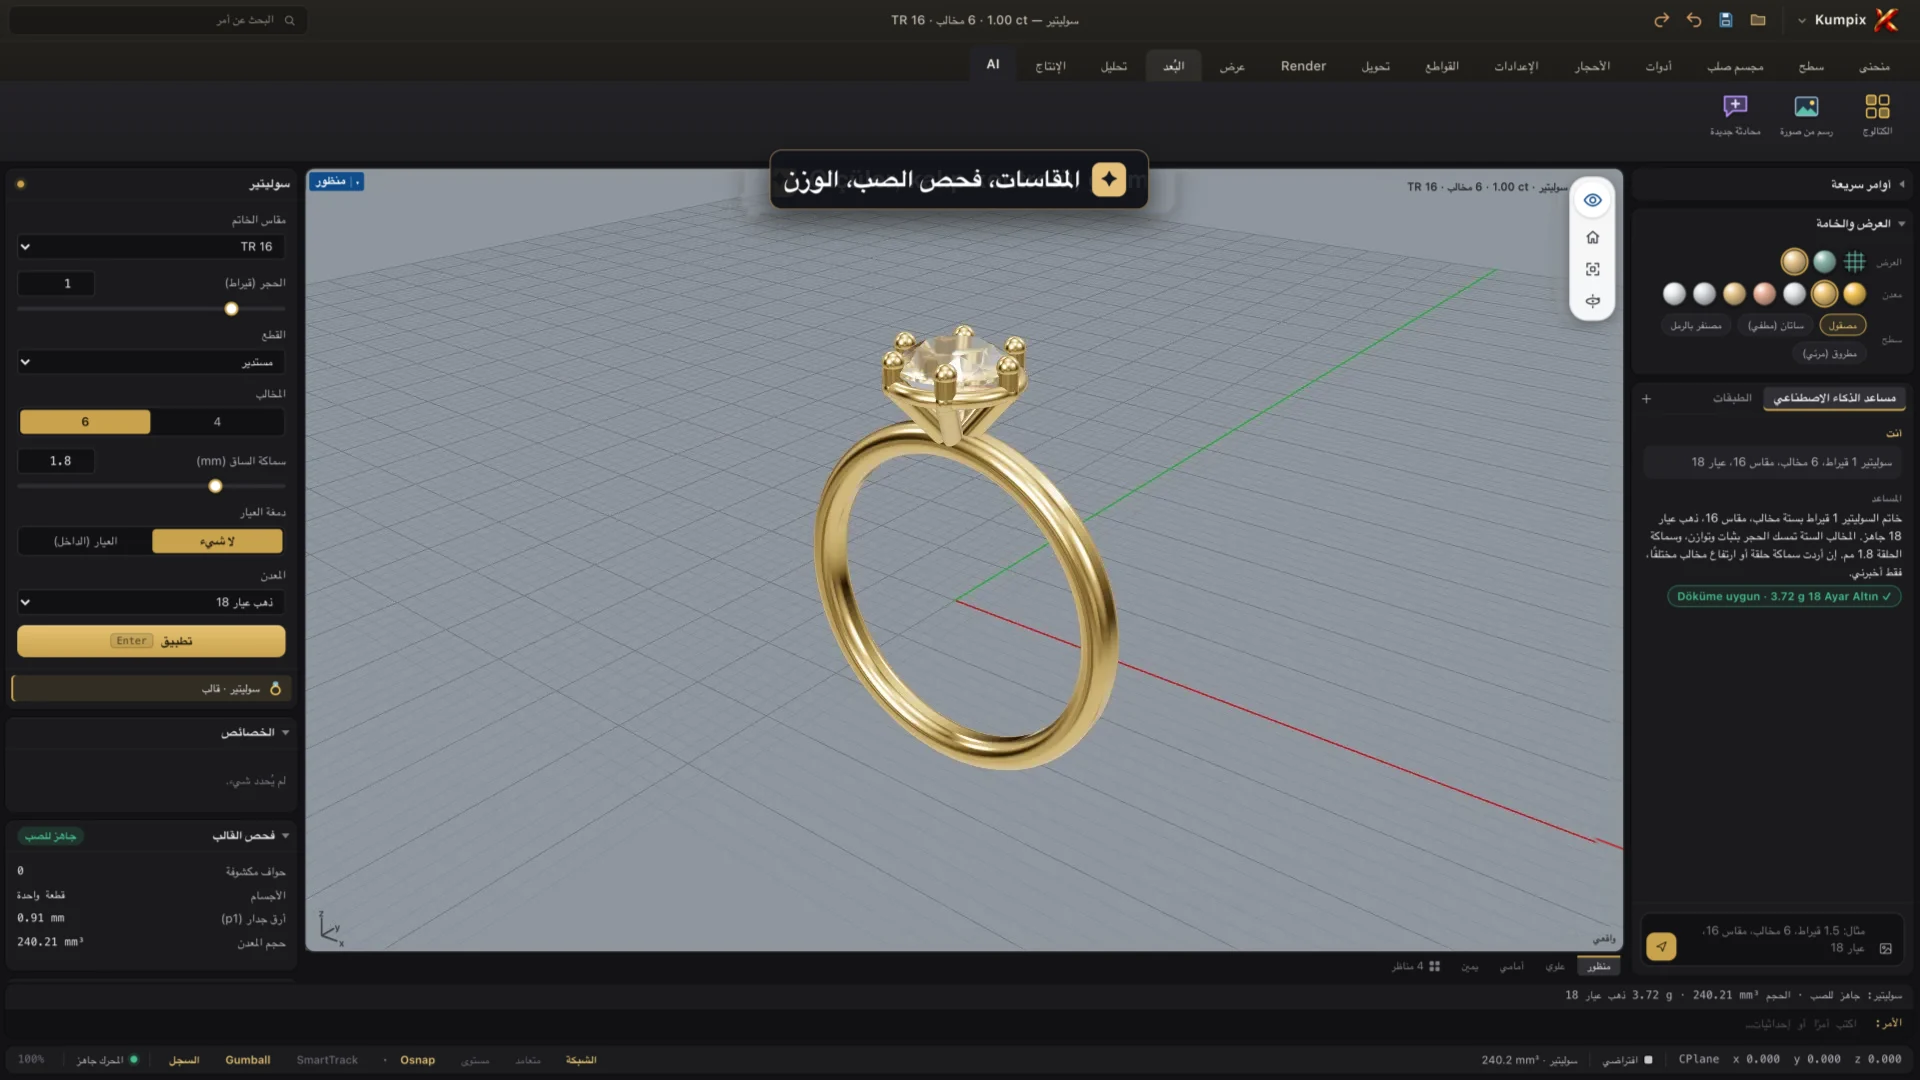Click the redo arrow in title bar
This screenshot has height=1080, width=1920.
pyautogui.click(x=1661, y=20)
